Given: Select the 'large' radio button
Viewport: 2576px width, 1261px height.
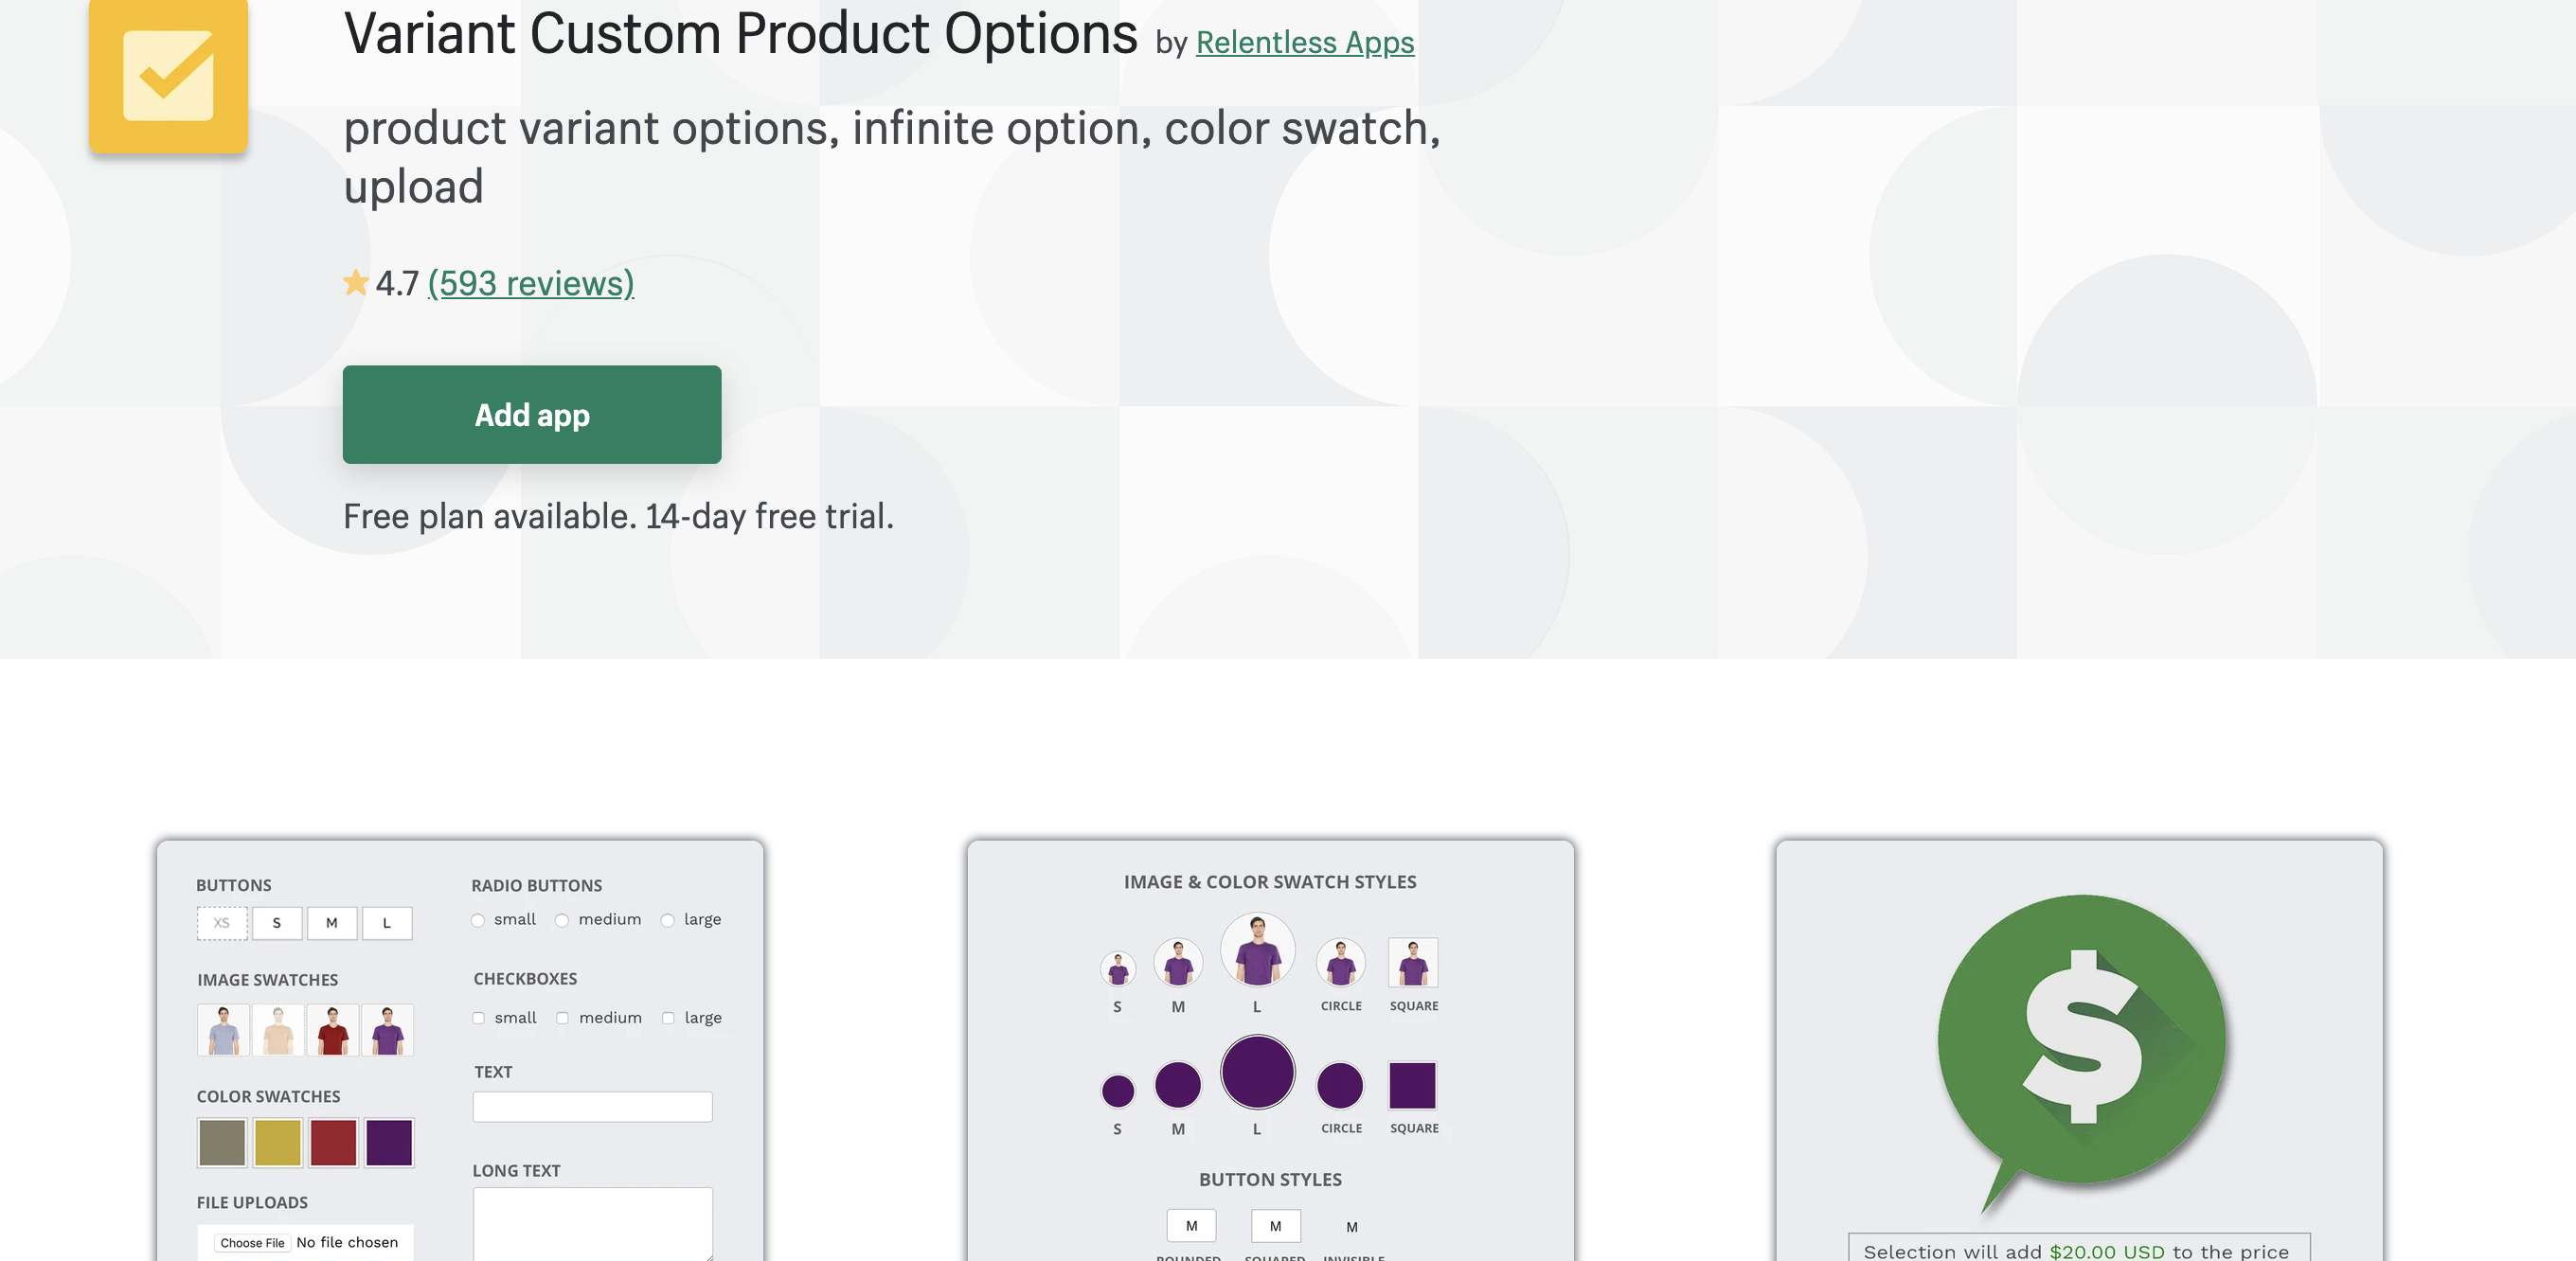Looking at the screenshot, I should (668, 920).
